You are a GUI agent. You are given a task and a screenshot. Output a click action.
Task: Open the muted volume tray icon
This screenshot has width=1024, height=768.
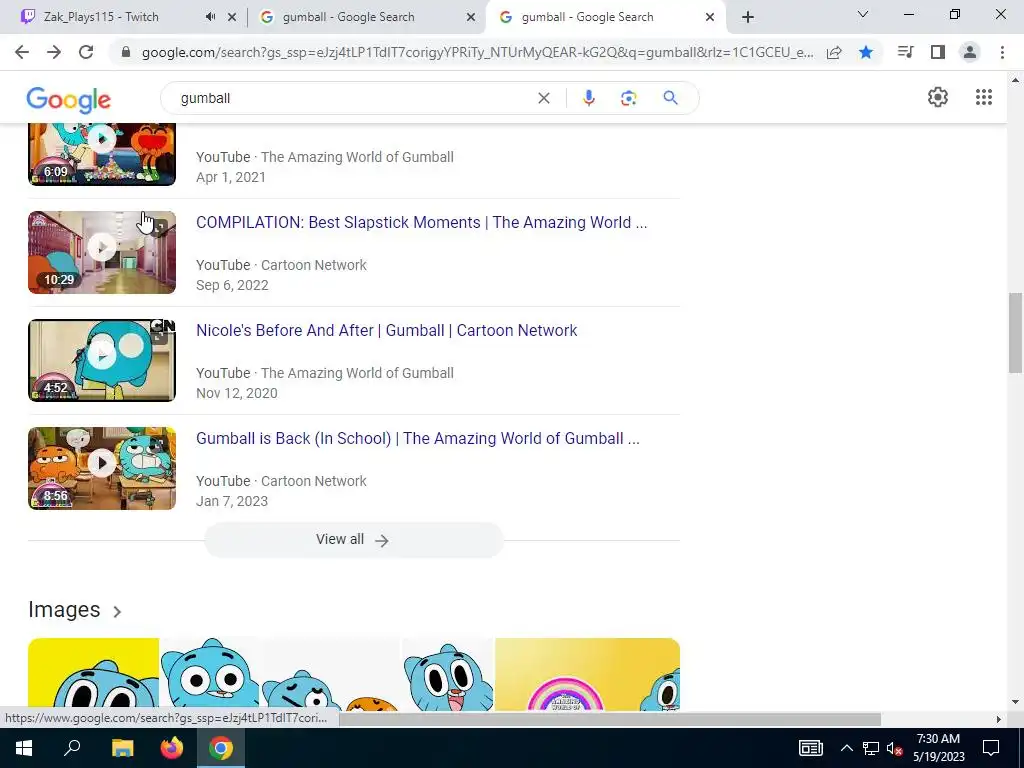click(x=894, y=748)
